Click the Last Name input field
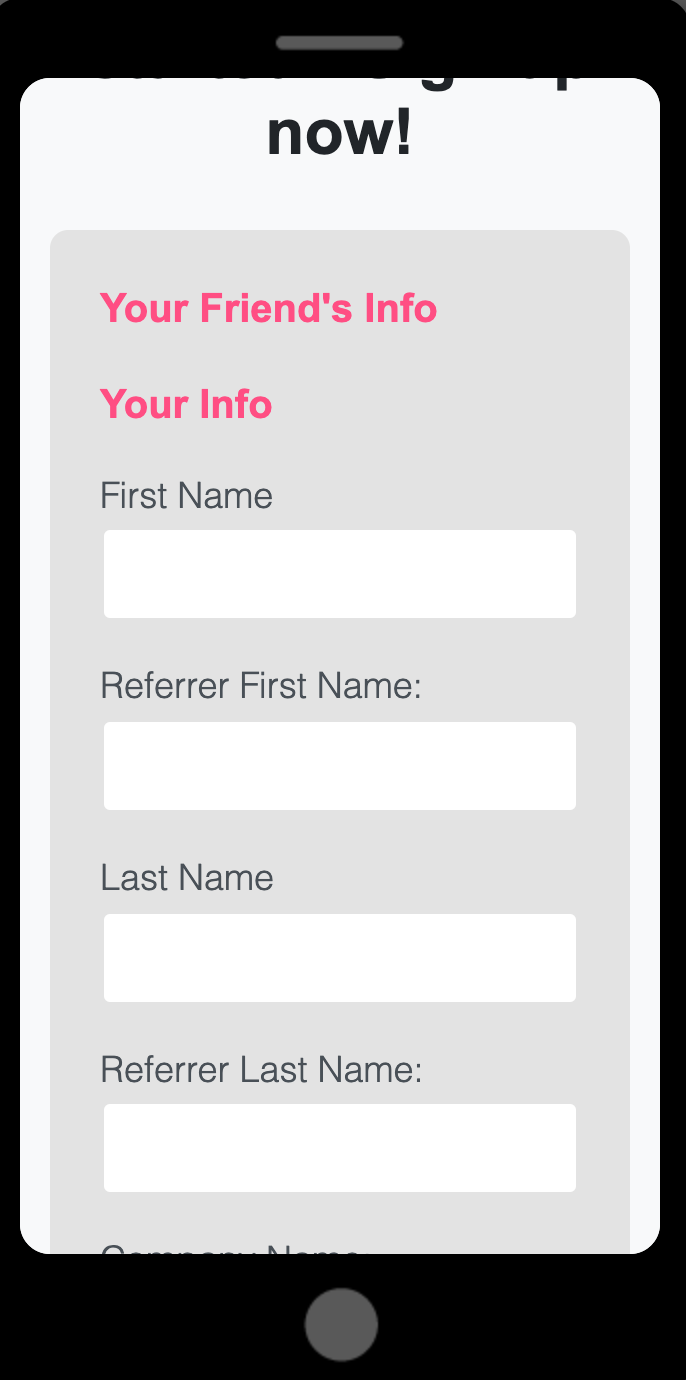Viewport: 686px width, 1380px height. click(x=339, y=957)
